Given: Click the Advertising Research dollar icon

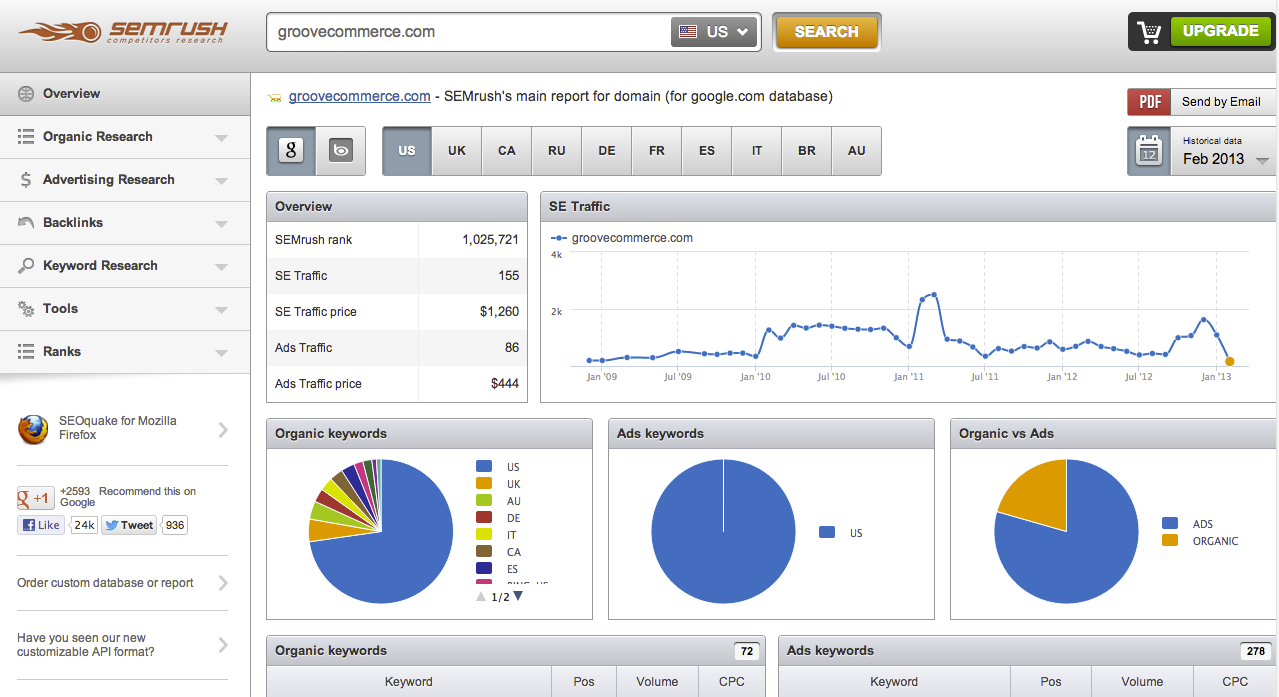Looking at the screenshot, I should pyautogui.click(x=26, y=180).
